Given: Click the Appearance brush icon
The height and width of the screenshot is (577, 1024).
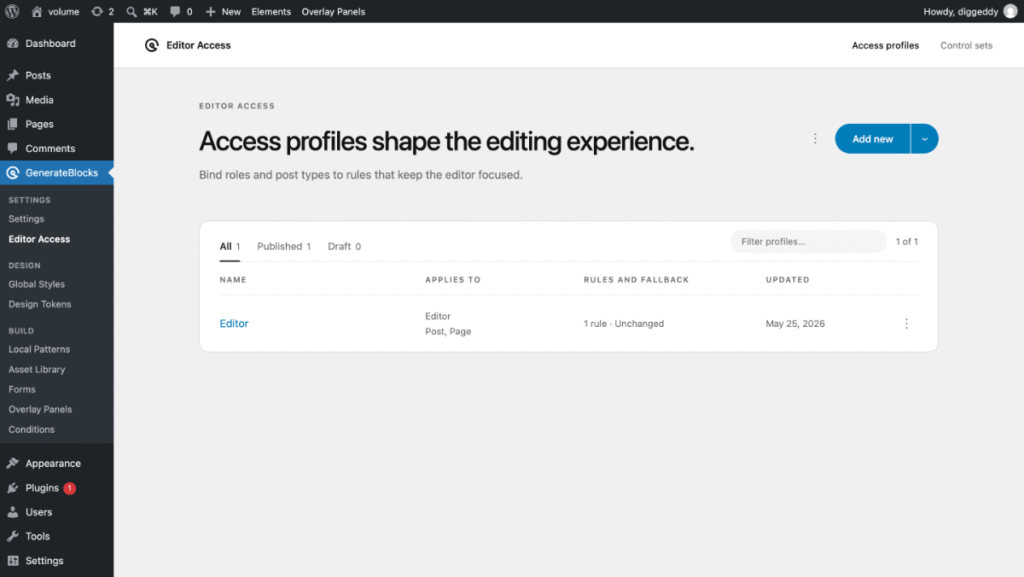Looking at the screenshot, I should 13,463.
